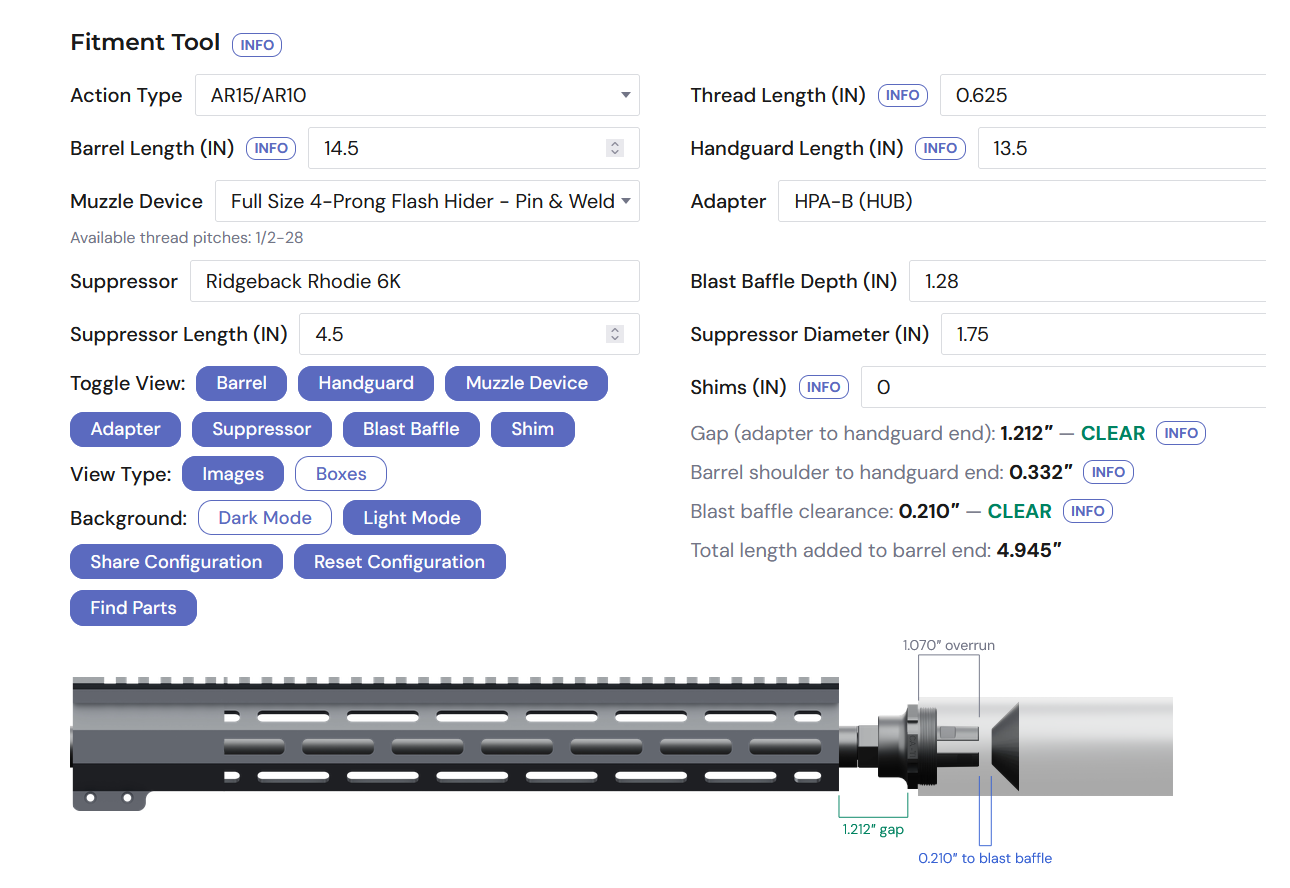Click the Shims input field
The height and width of the screenshot is (888, 1290).
pyautogui.click(x=1063, y=387)
